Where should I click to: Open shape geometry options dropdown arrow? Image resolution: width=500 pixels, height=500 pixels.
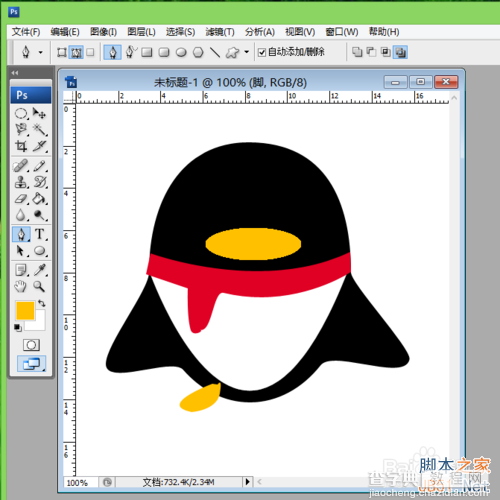[x=247, y=52]
